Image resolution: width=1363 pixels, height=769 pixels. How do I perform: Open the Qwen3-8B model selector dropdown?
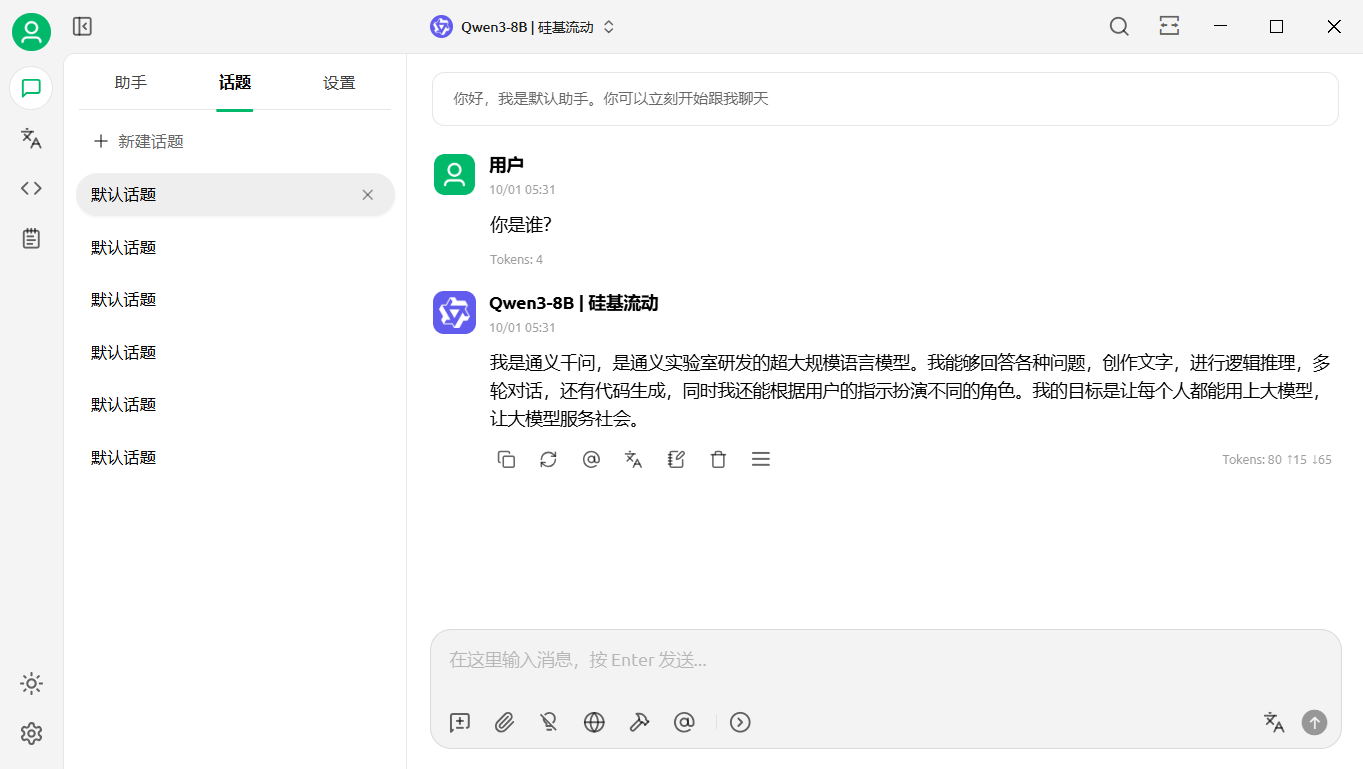point(522,27)
